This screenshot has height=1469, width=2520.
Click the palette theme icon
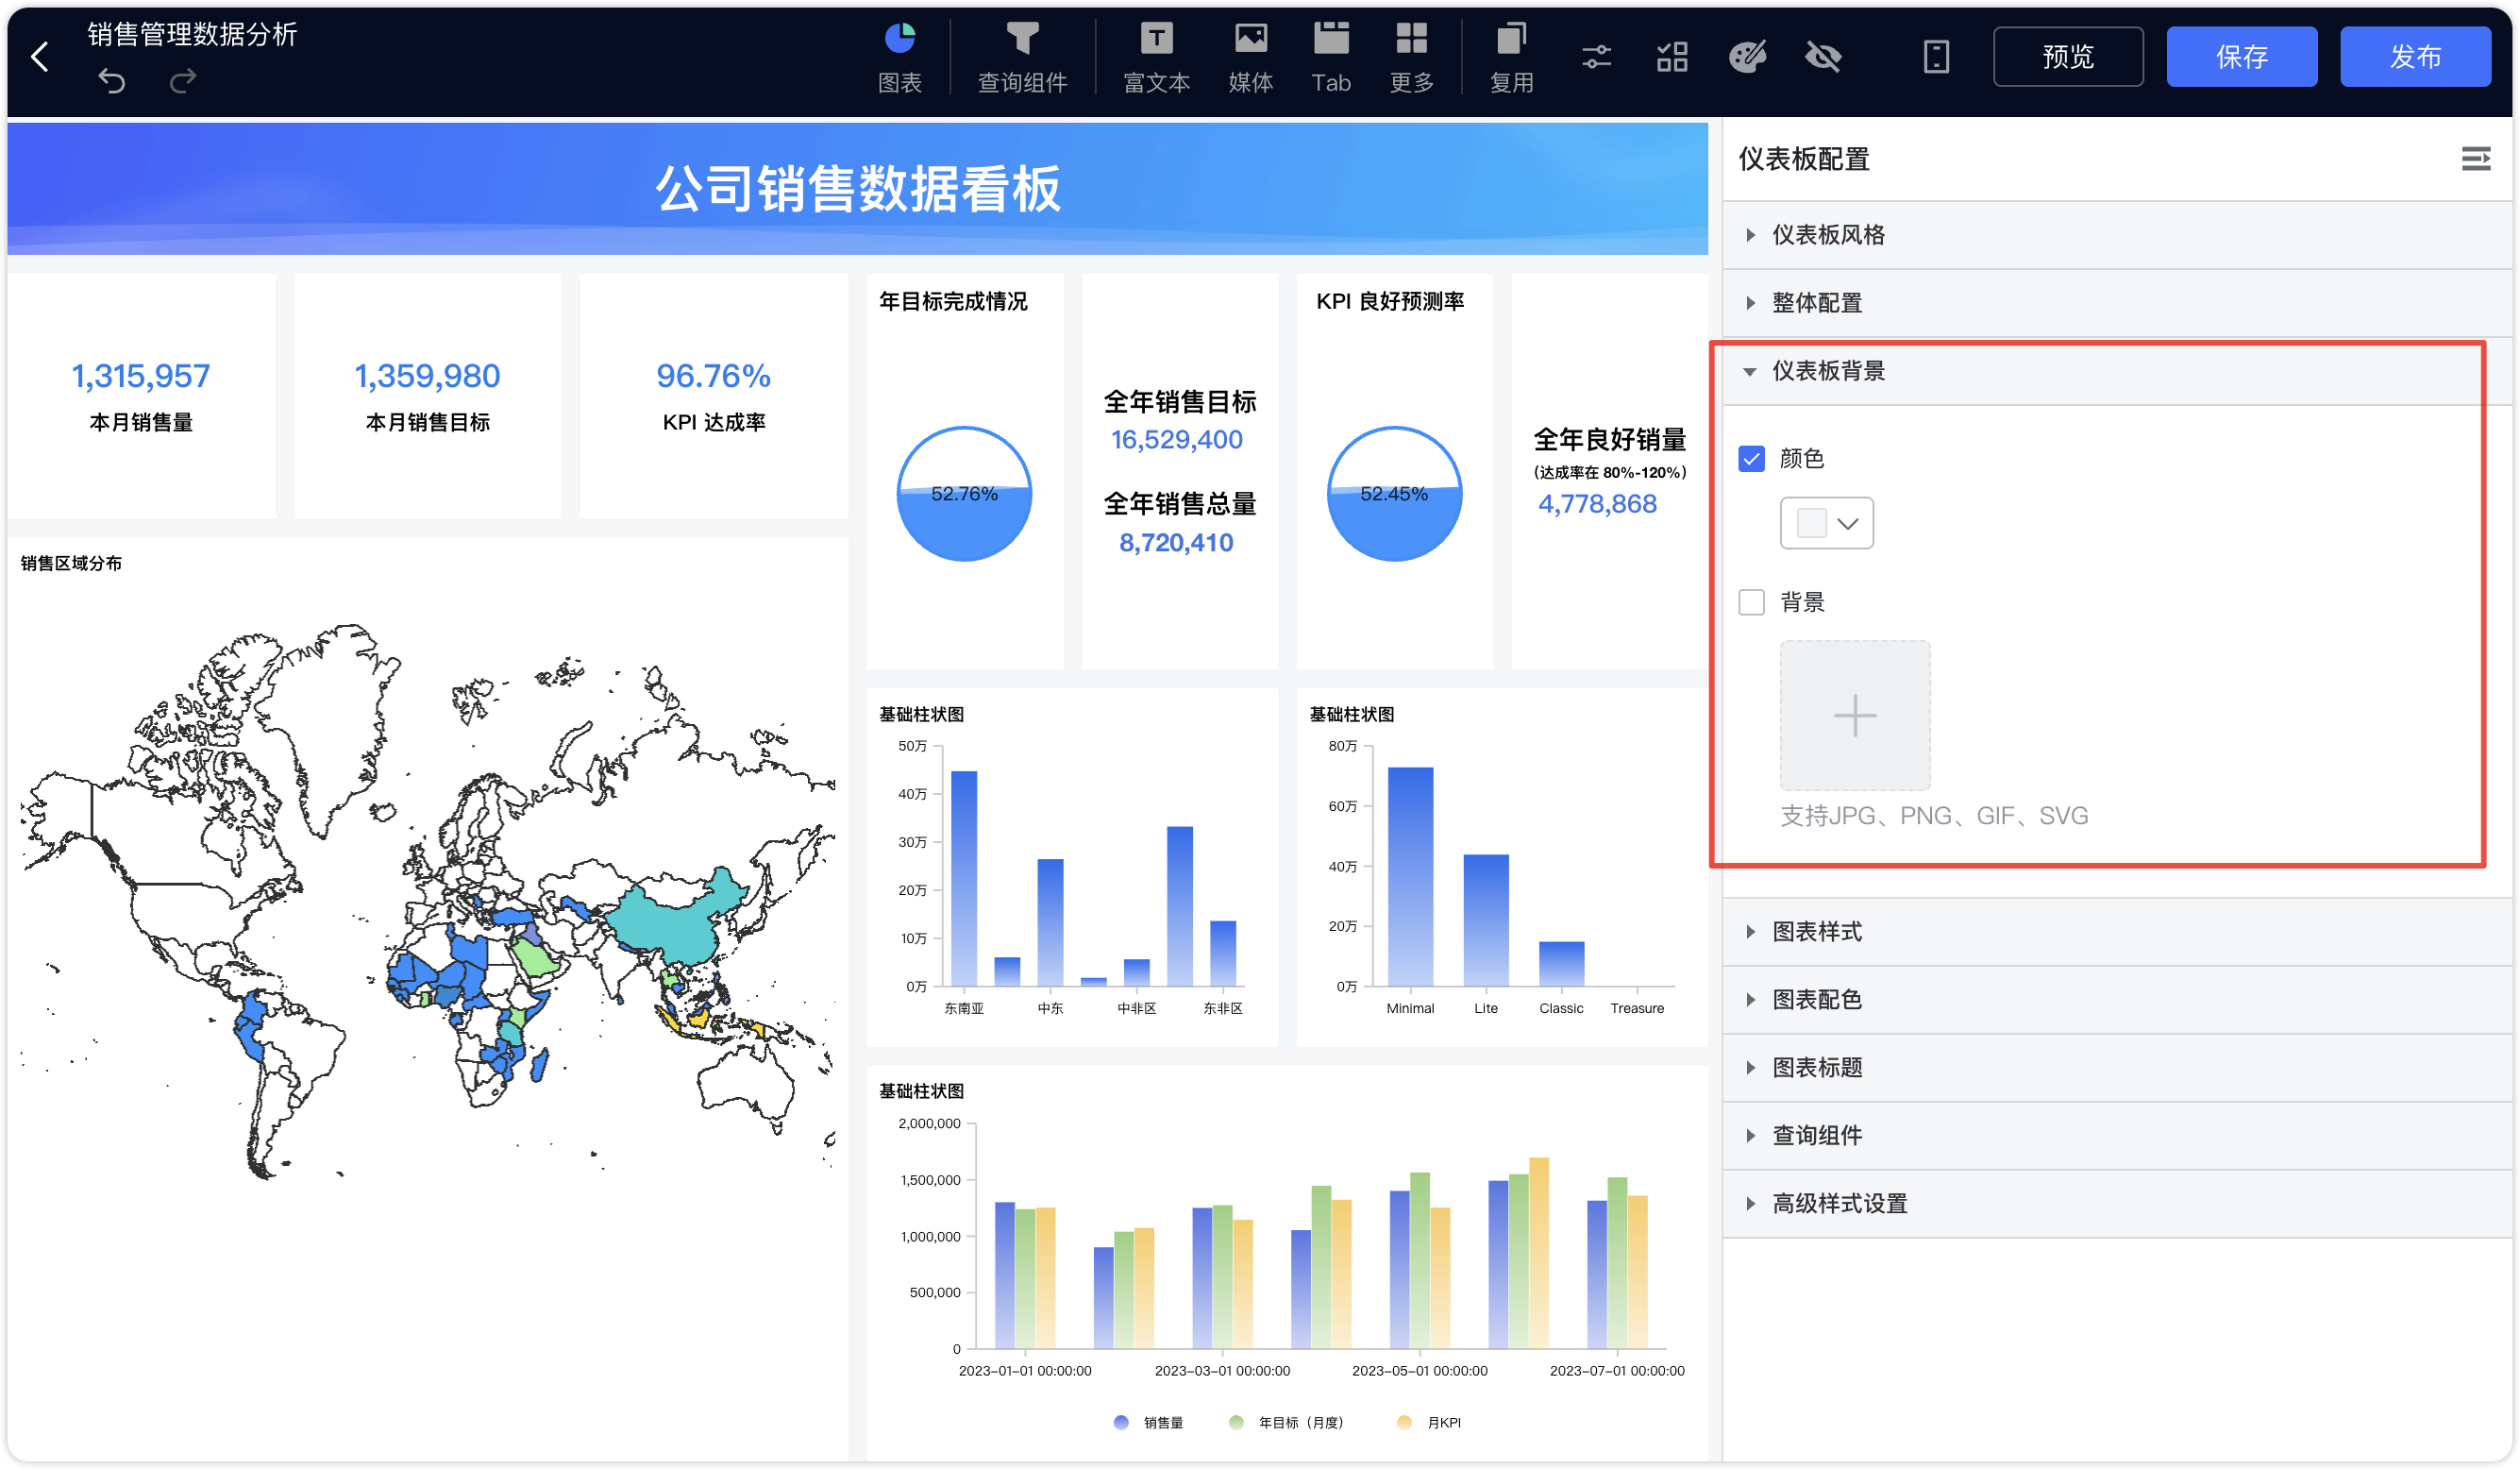tap(1747, 57)
